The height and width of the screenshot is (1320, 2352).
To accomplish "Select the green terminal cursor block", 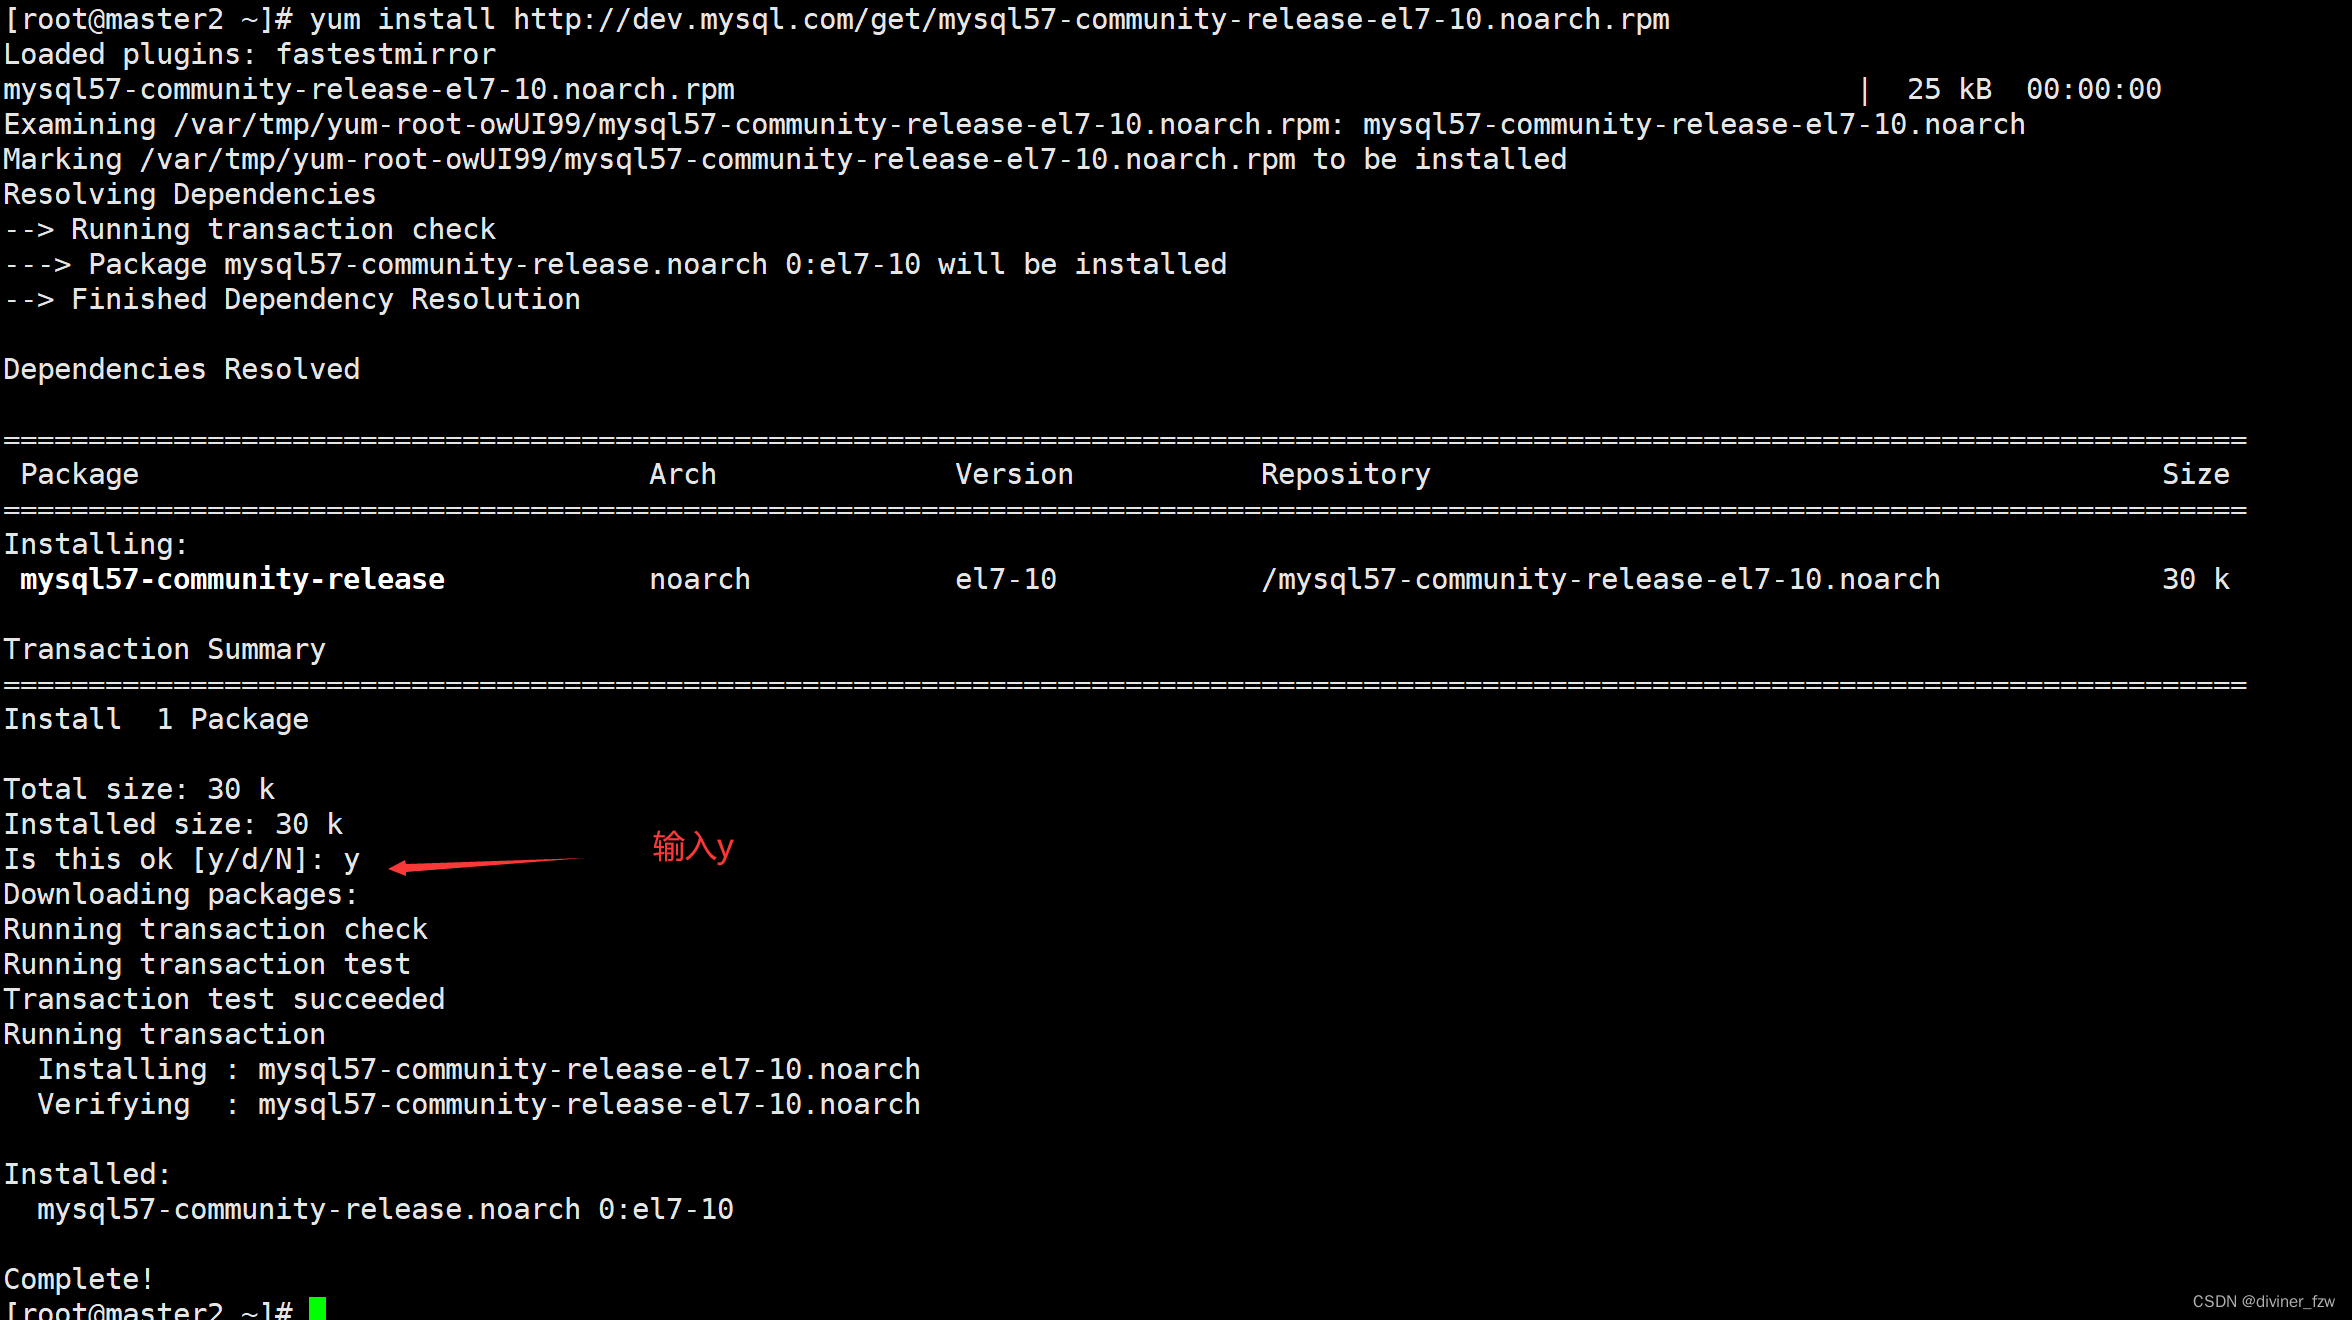I will tap(318, 1309).
